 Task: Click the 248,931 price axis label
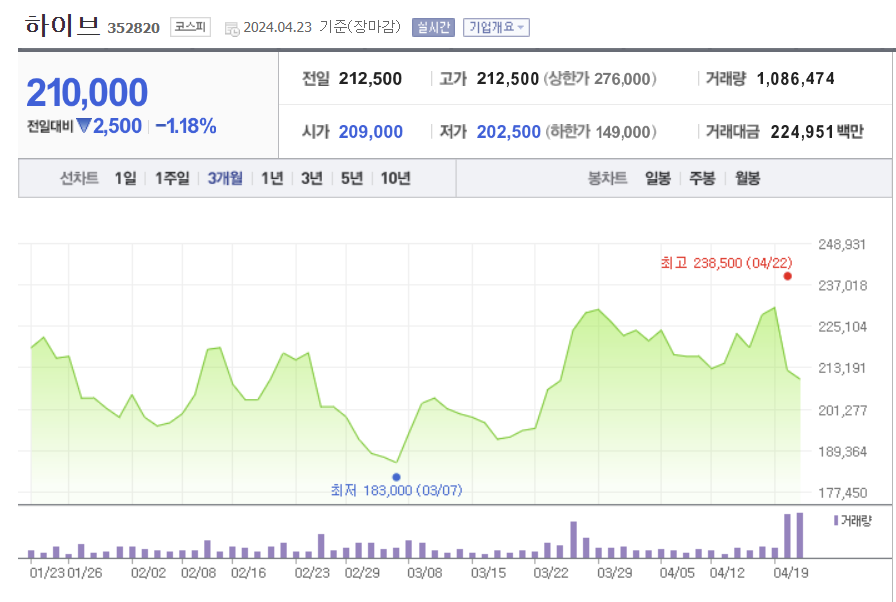click(x=842, y=244)
